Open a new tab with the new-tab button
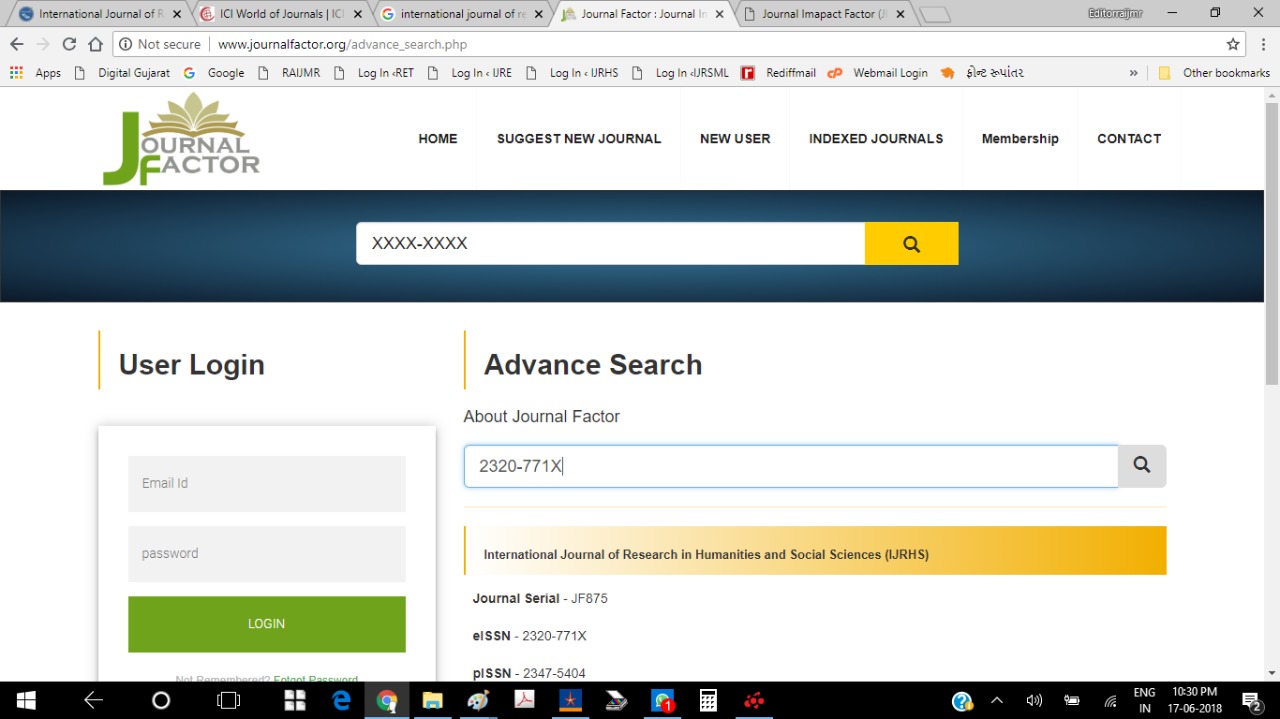The width and height of the screenshot is (1280, 719). click(934, 14)
